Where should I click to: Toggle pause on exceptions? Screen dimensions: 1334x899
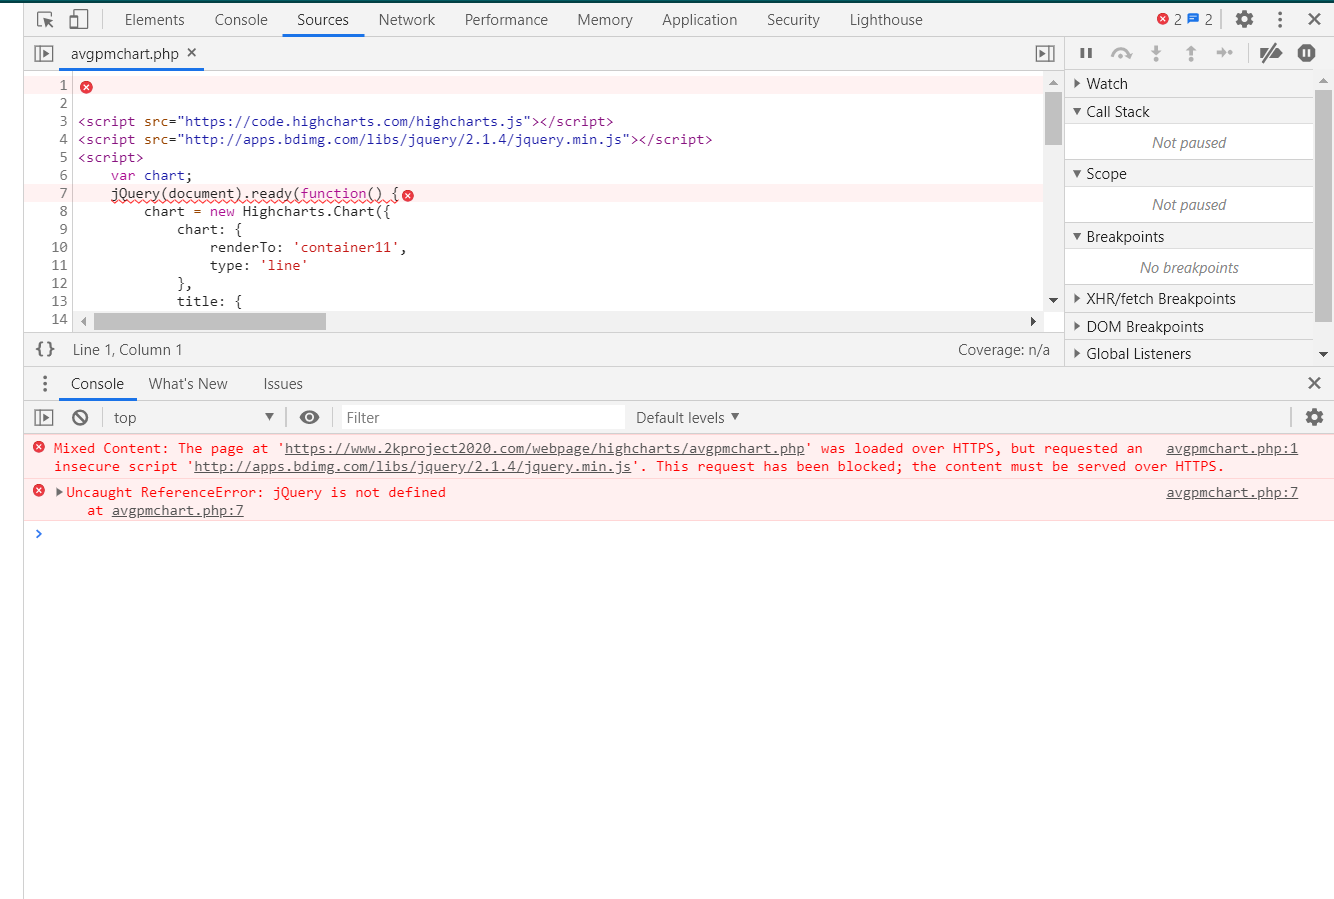1306,53
